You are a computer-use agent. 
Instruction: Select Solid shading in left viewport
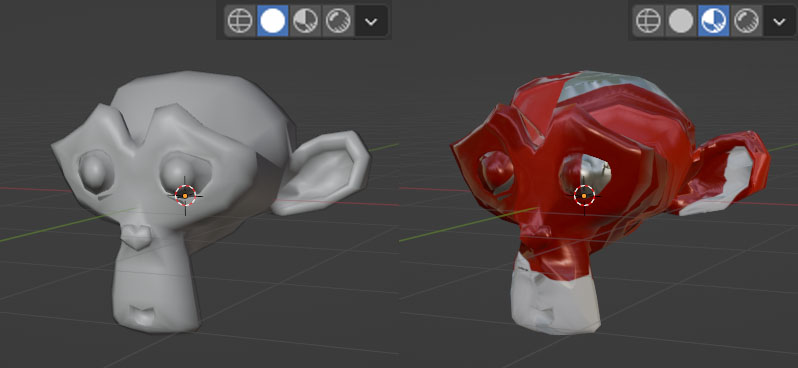[x=273, y=21]
